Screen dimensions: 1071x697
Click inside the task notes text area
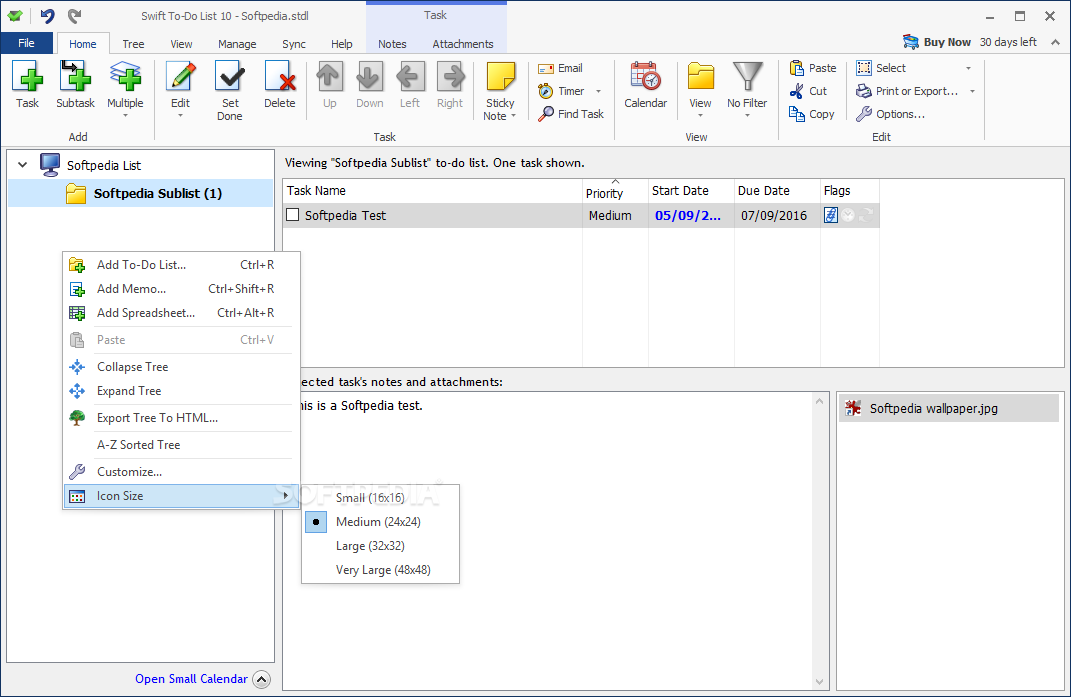pos(548,540)
